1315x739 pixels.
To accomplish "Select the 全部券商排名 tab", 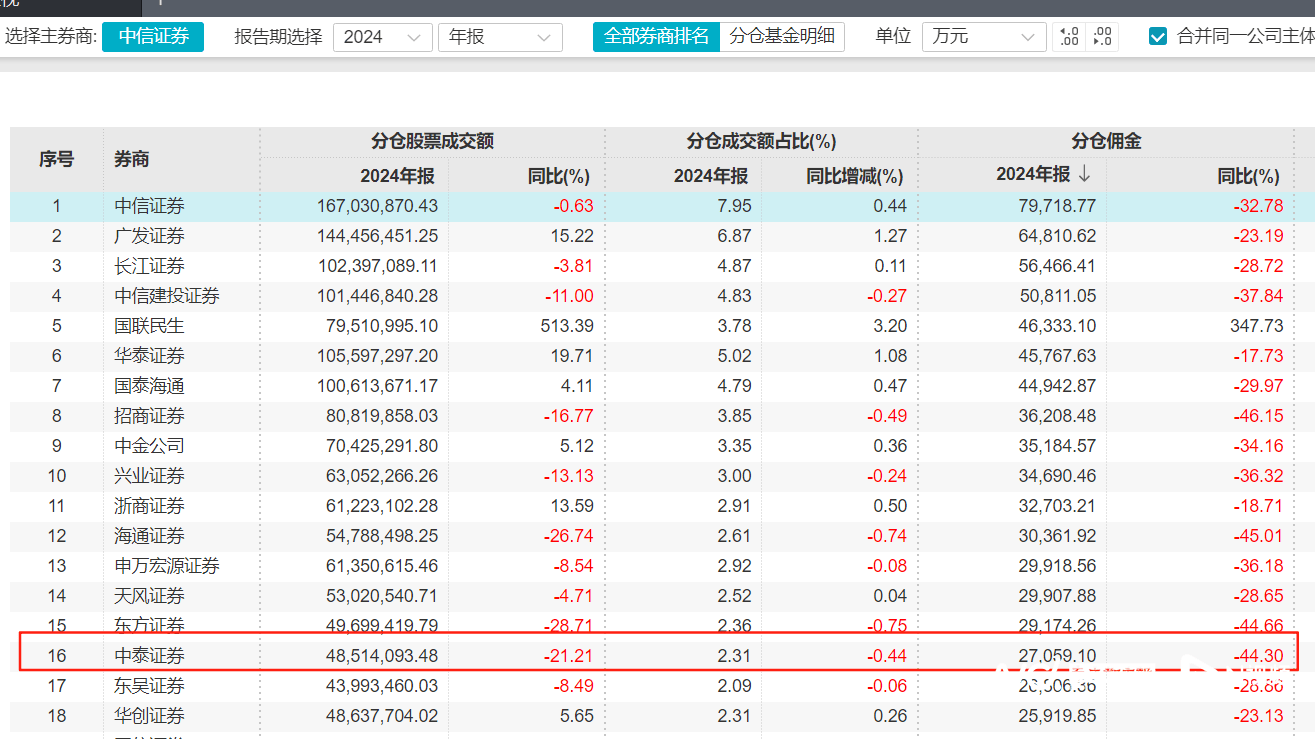I will point(656,36).
